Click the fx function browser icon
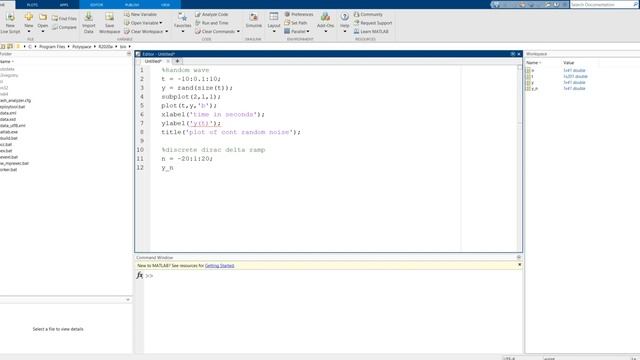The height and width of the screenshot is (360, 640). (x=140, y=276)
